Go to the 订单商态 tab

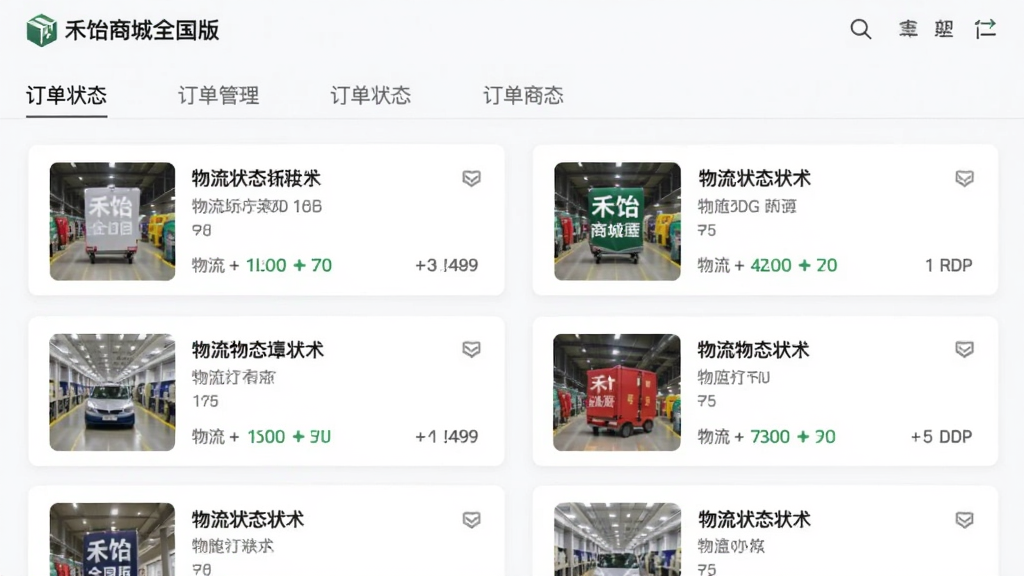tap(523, 96)
